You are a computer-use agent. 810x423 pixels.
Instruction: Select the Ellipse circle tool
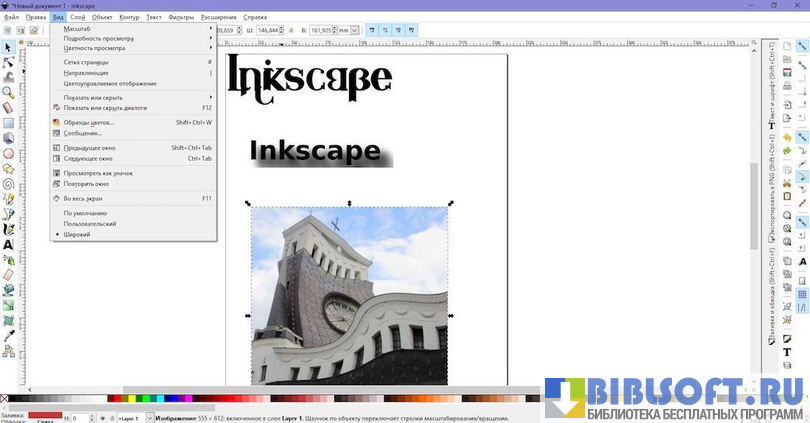[8, 153]
